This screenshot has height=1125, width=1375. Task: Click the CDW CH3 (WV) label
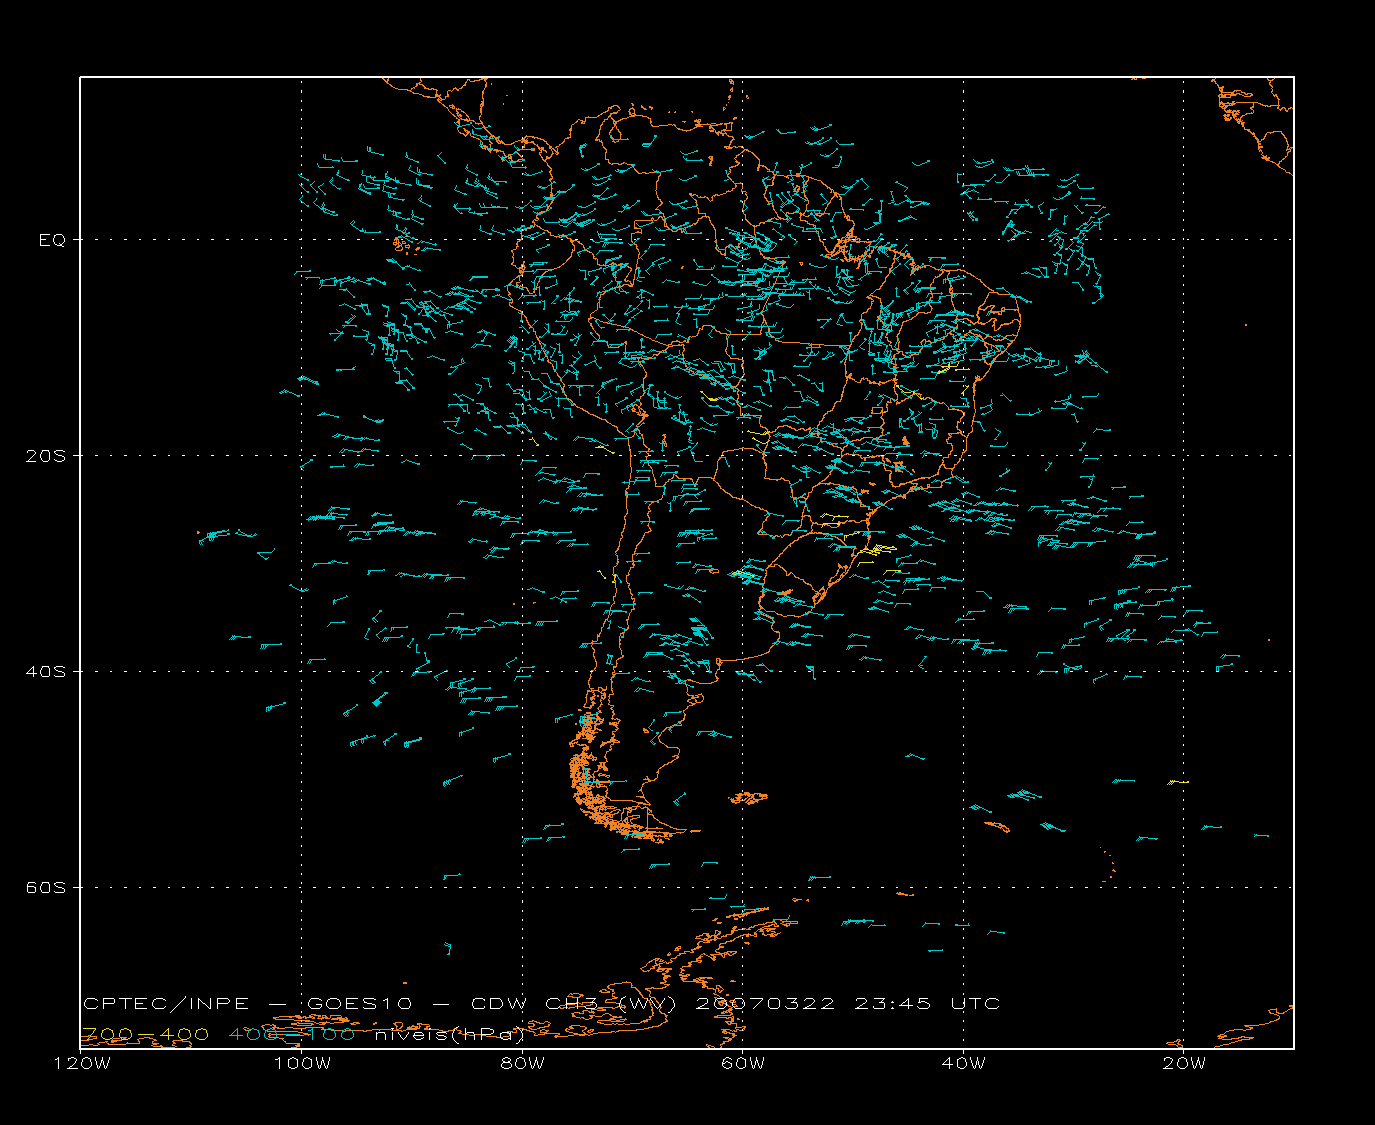click(574, 1004)
